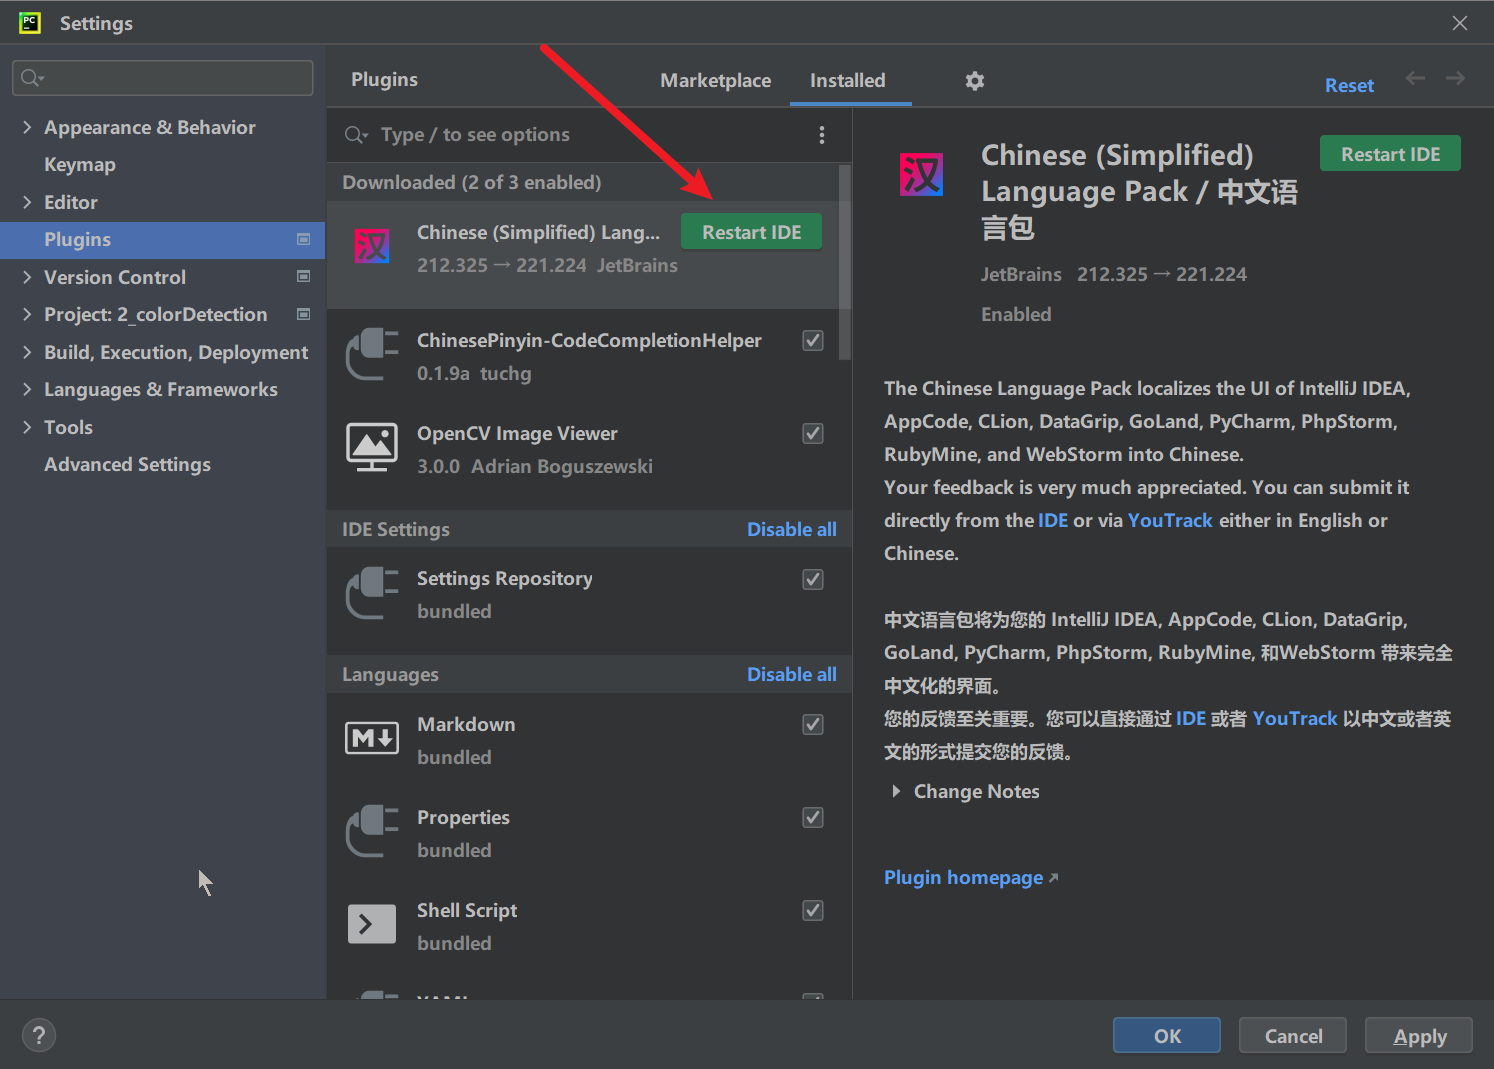The height and width of the screenshot is (1069, 1494).
Task: Click the project-level marker icon beside Project: 2_colorDetection
Action: [304, 314]
